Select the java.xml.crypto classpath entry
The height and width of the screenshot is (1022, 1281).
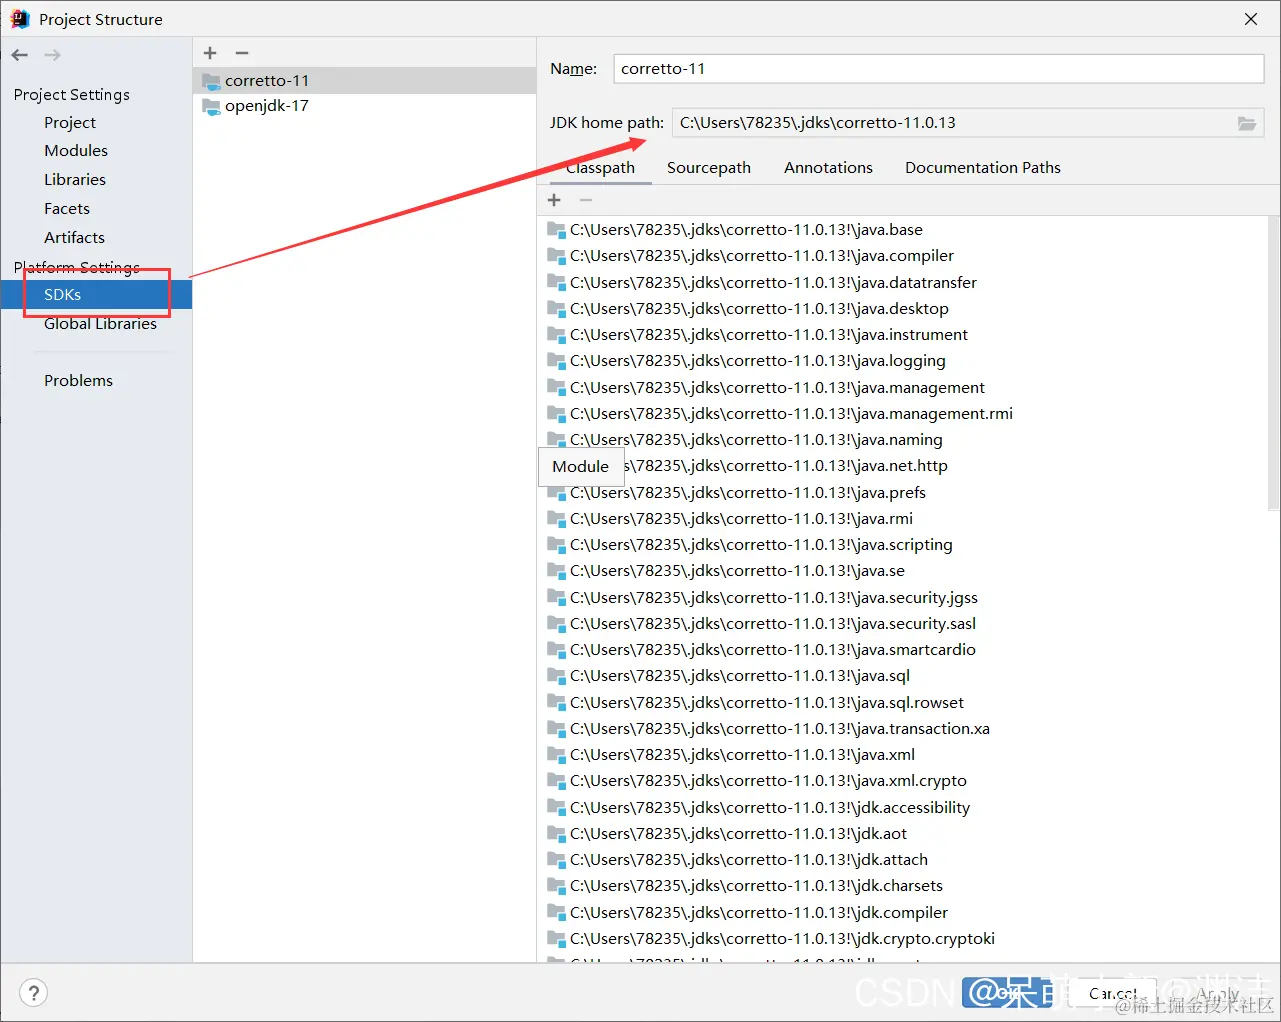click(x=768, y=781)
